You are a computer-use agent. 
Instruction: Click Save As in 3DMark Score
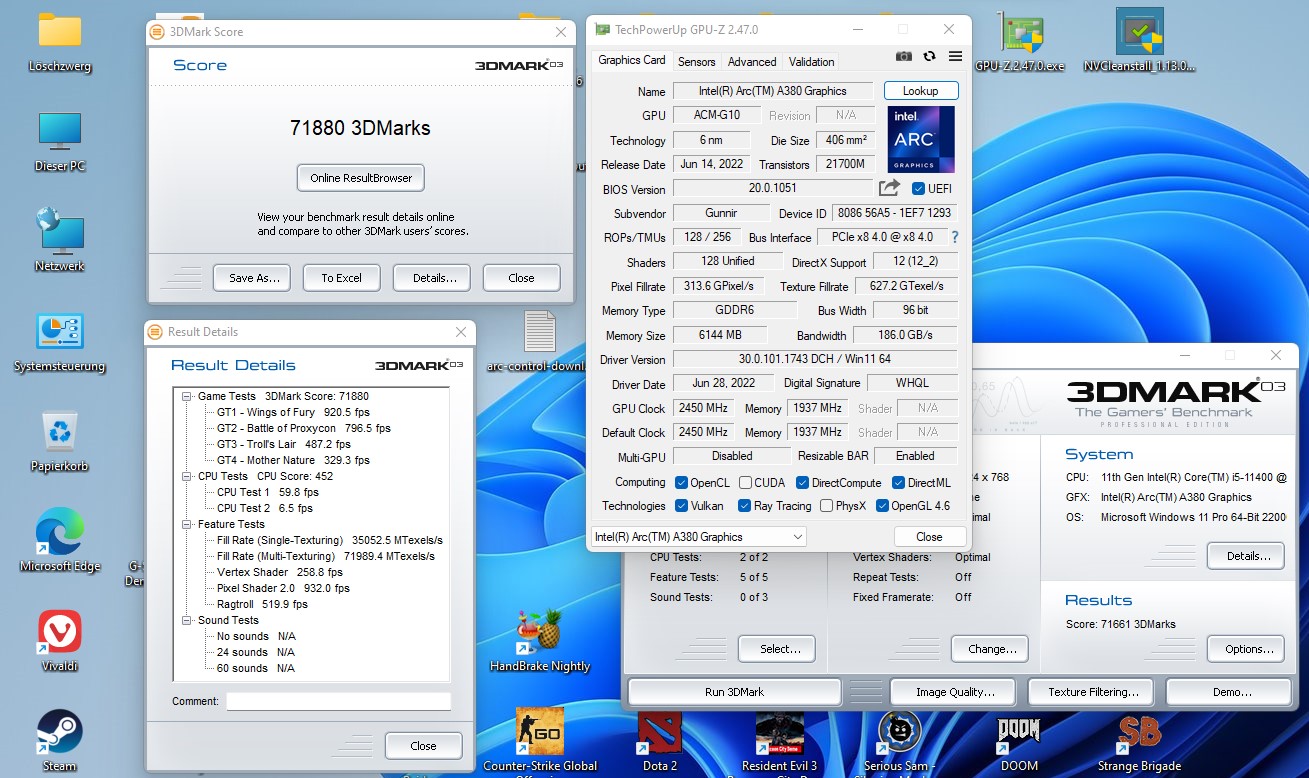coord(254,278)
